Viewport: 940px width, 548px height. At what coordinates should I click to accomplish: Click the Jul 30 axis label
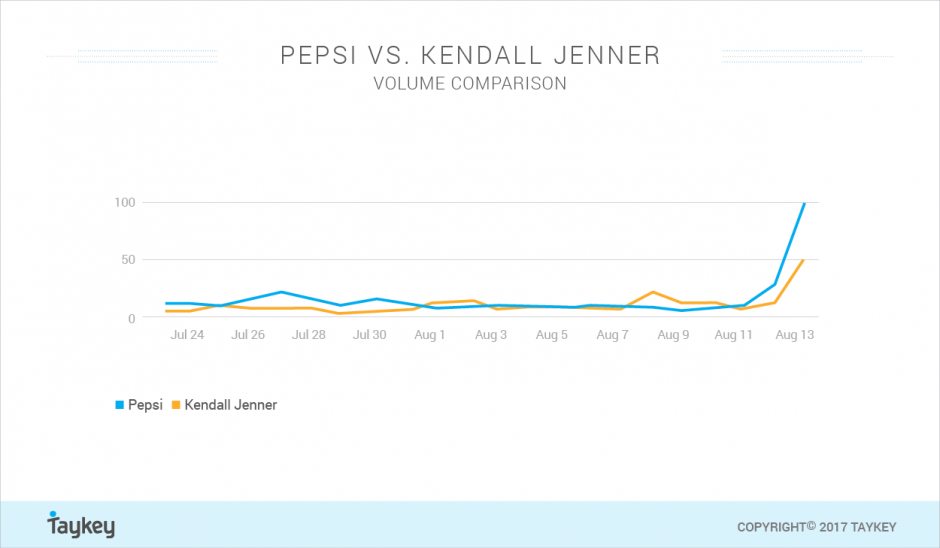369,335
